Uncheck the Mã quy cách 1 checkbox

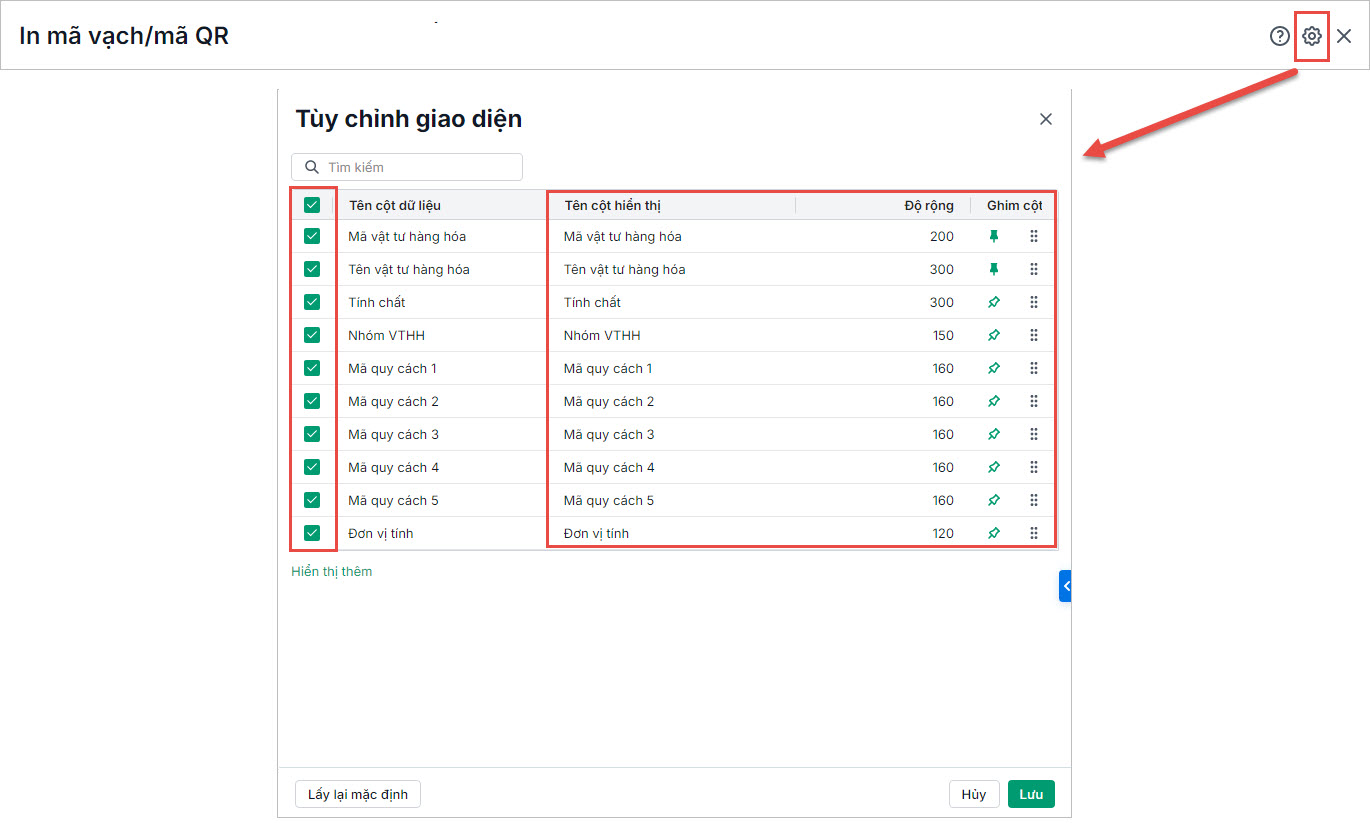tap(312, 368)
